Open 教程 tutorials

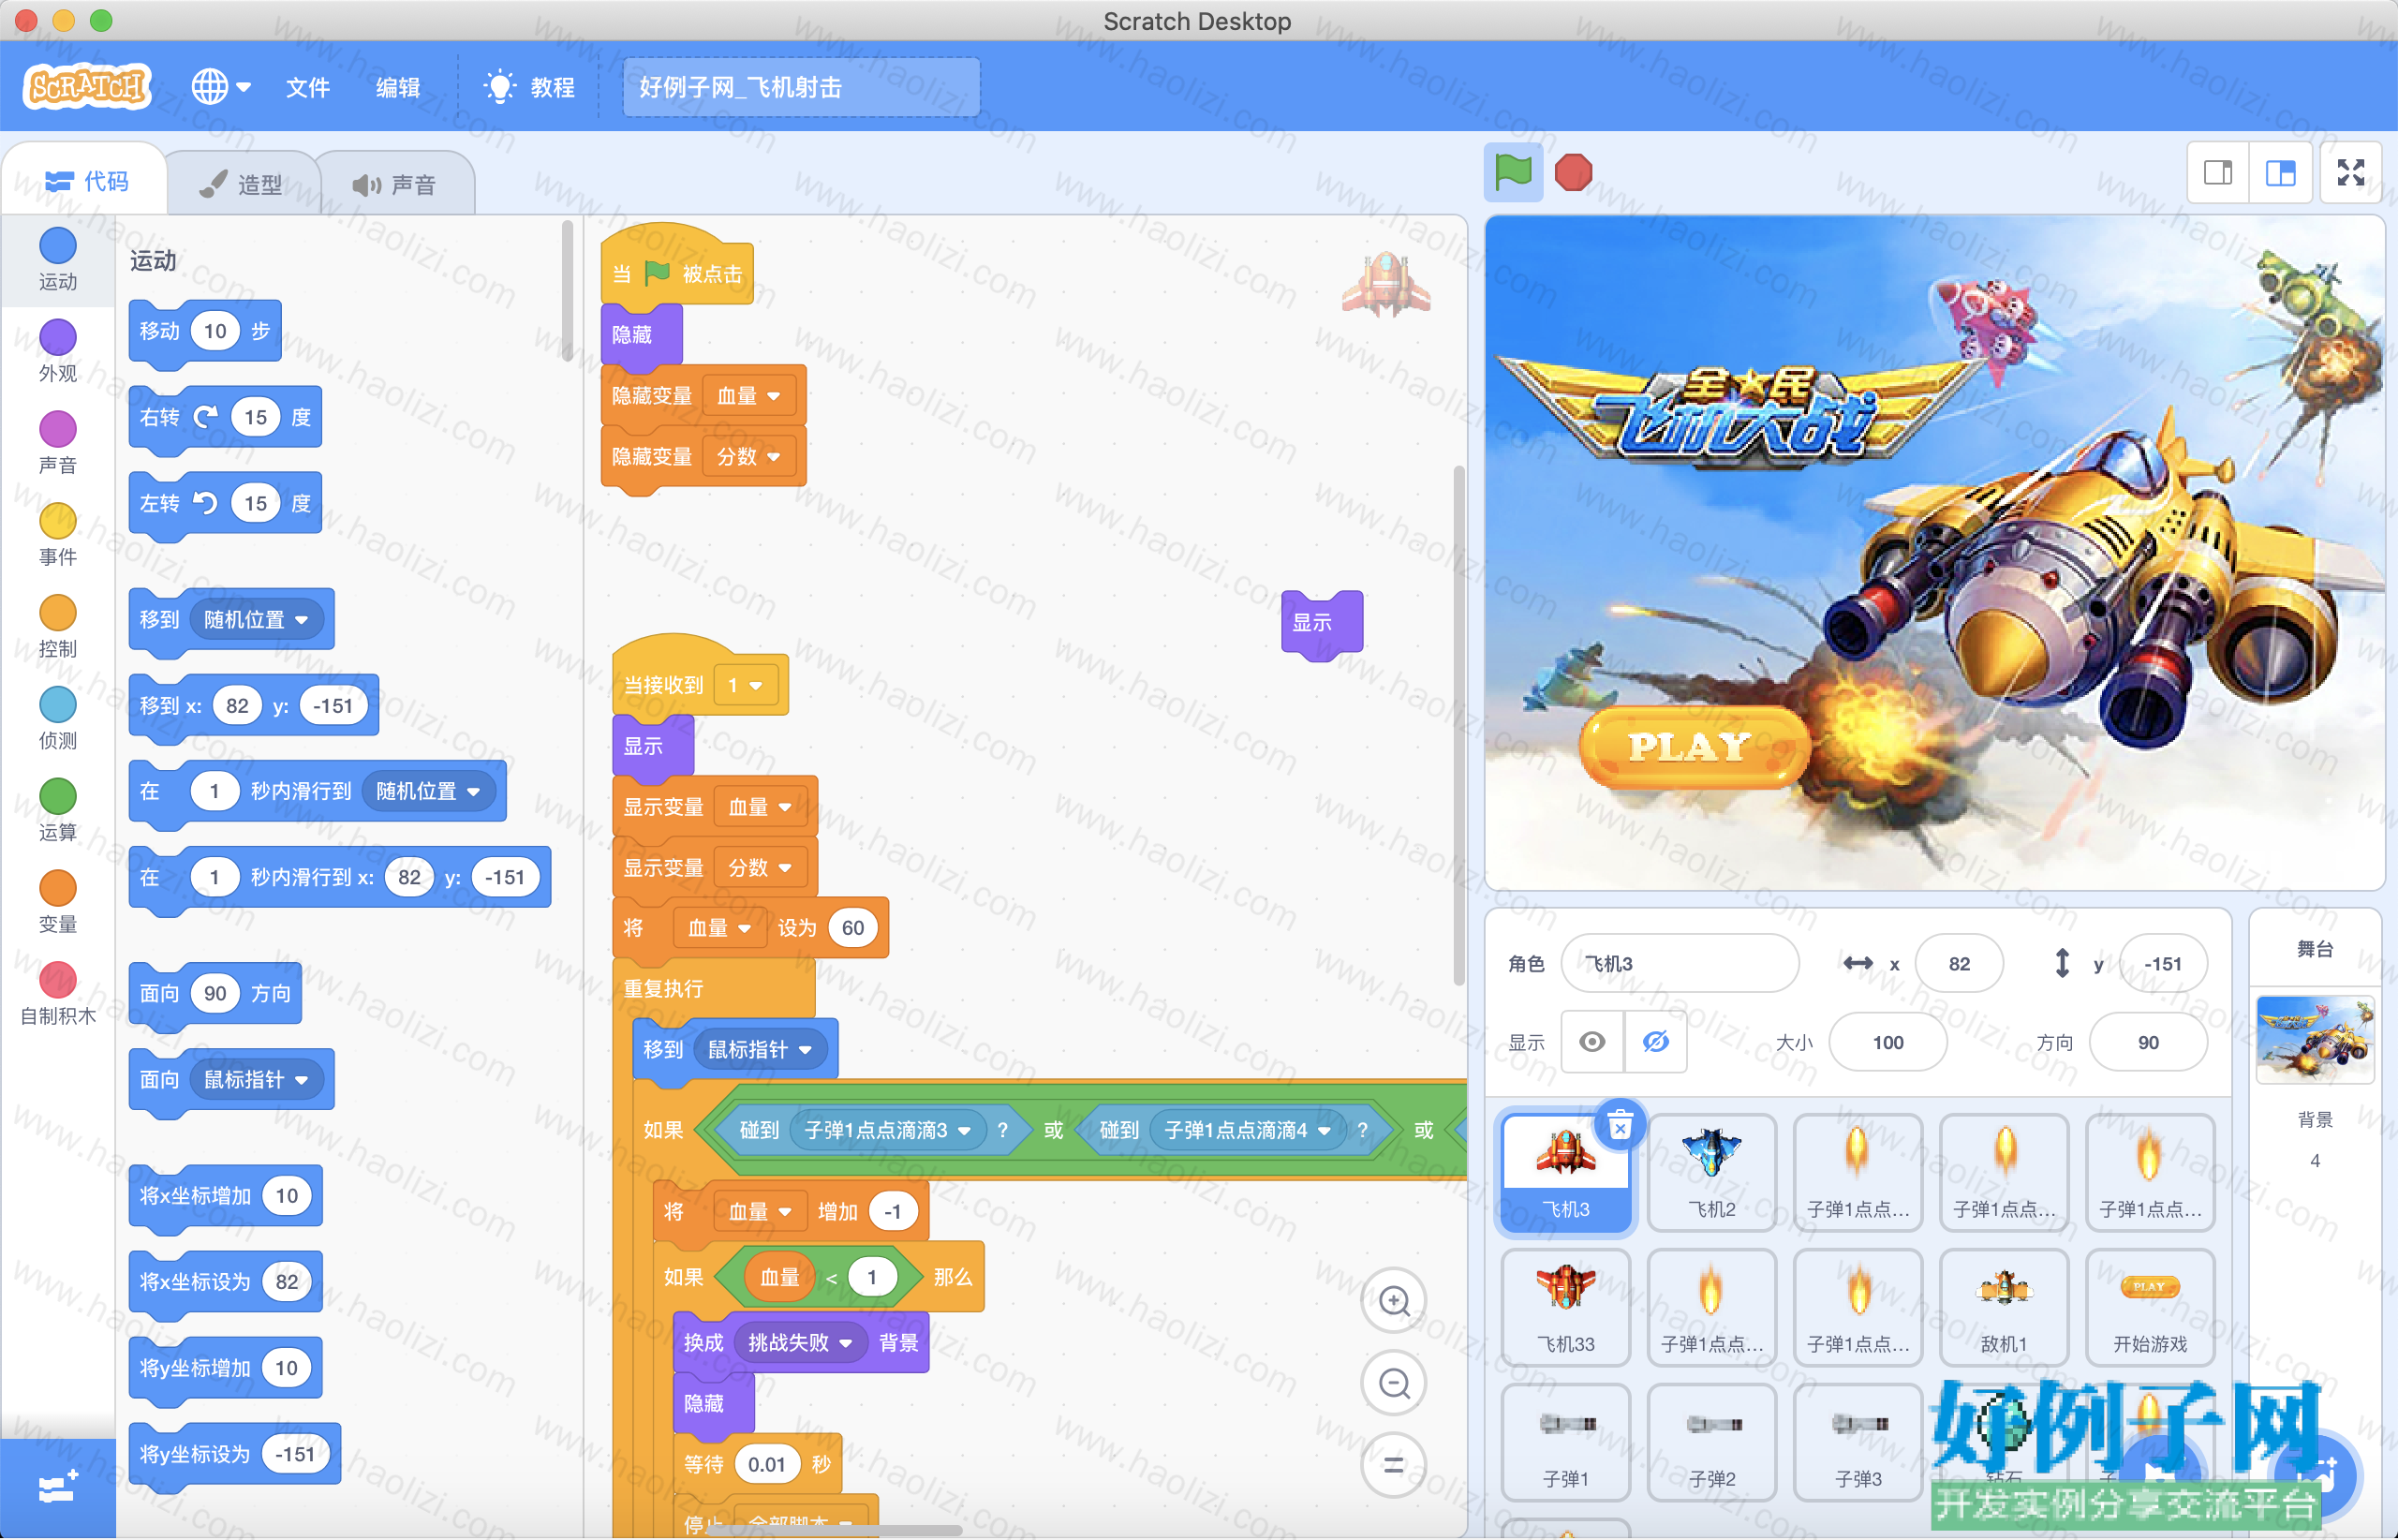(x=529, y=87)
